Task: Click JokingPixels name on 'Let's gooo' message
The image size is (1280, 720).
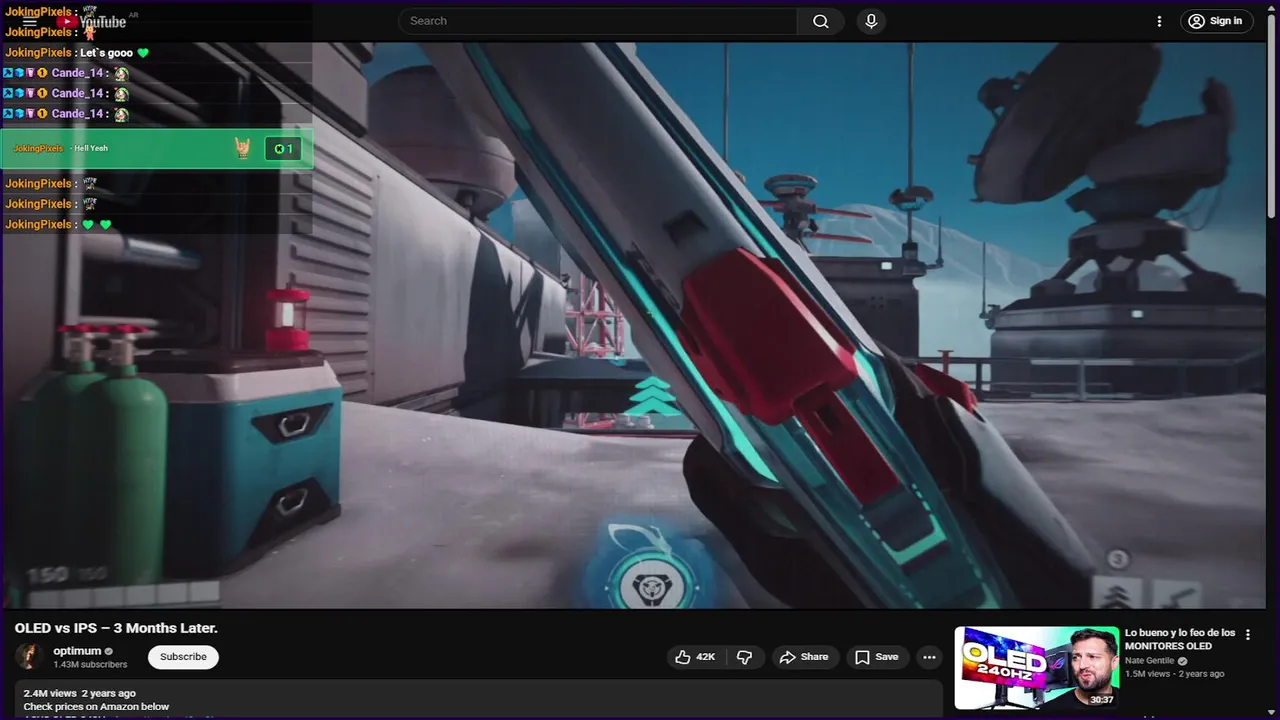Action: [x=38, y=53]
